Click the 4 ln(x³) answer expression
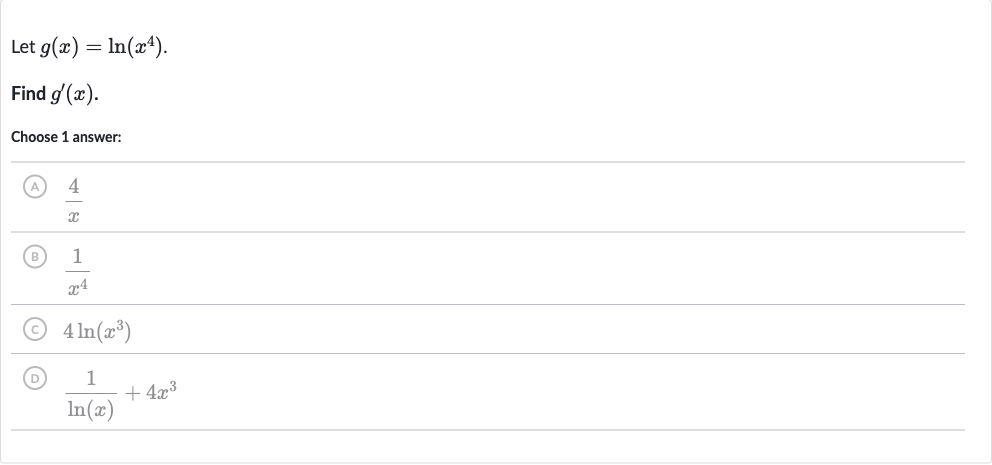The width and height of the screenshot is (992, 465). (x=97, y=331)
